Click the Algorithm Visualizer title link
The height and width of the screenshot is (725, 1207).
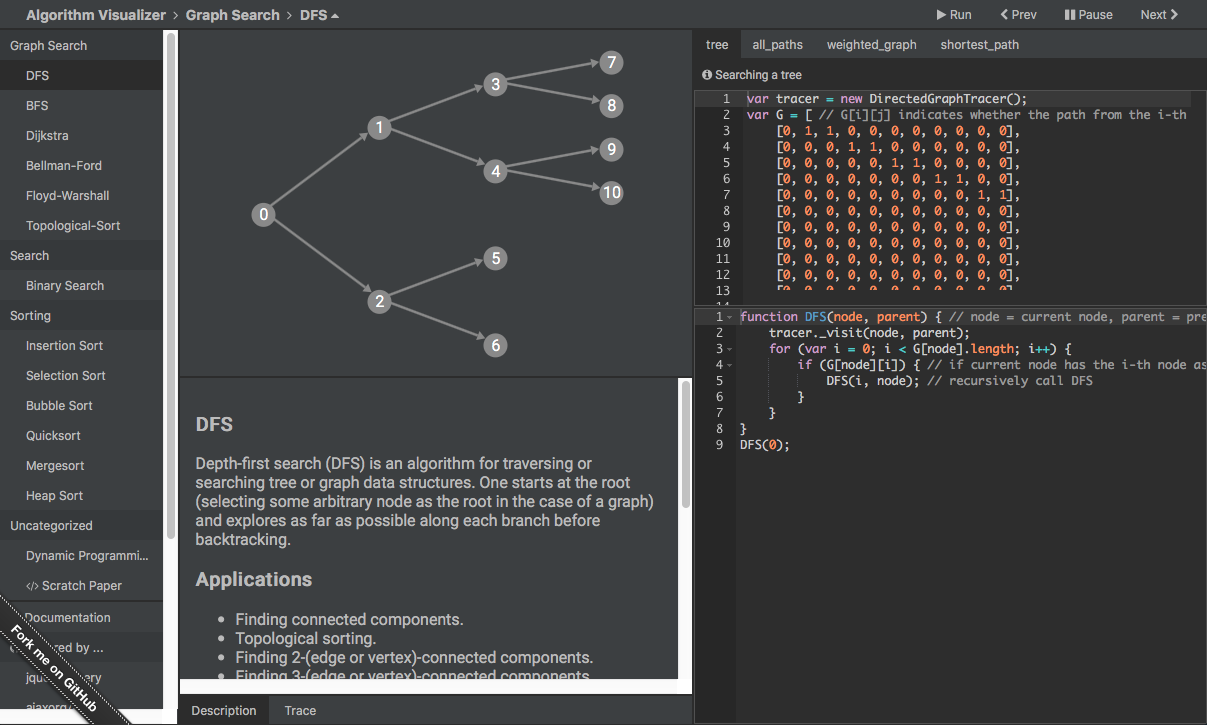(96, 15)
